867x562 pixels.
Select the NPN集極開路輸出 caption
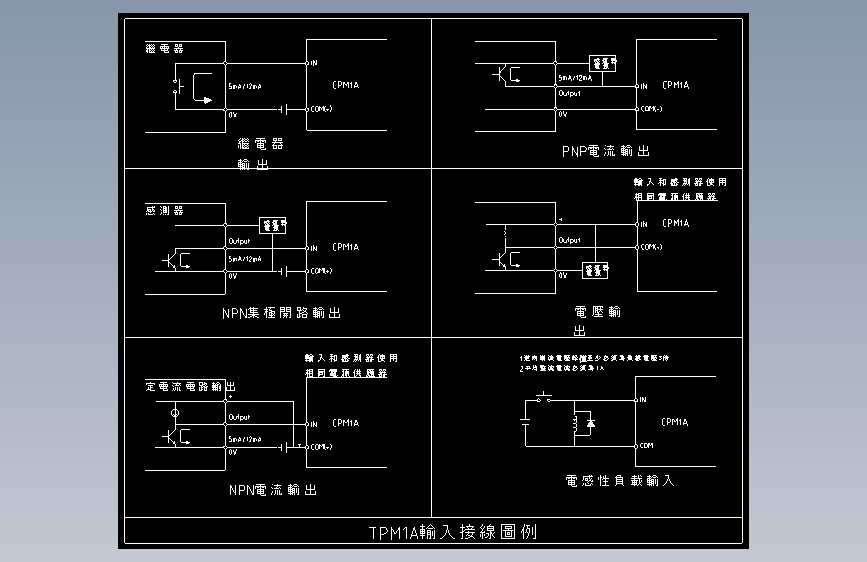tap(281, 313)
